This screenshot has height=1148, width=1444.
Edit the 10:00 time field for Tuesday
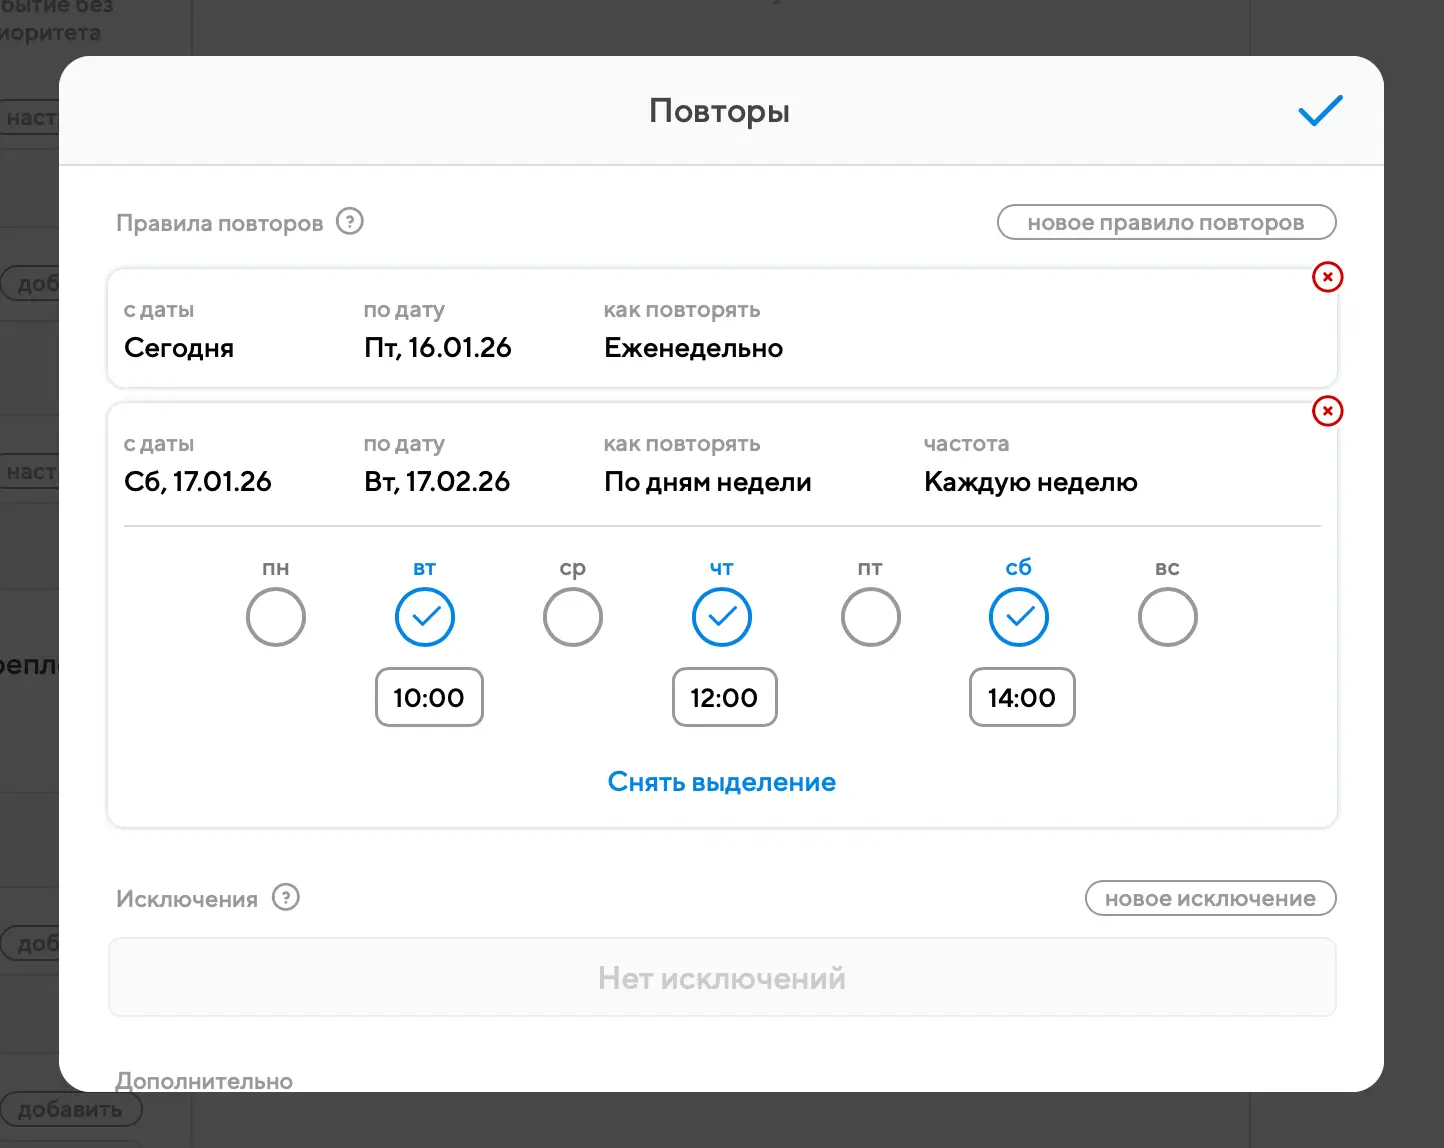pyautogui.click(x=429, y=697)
